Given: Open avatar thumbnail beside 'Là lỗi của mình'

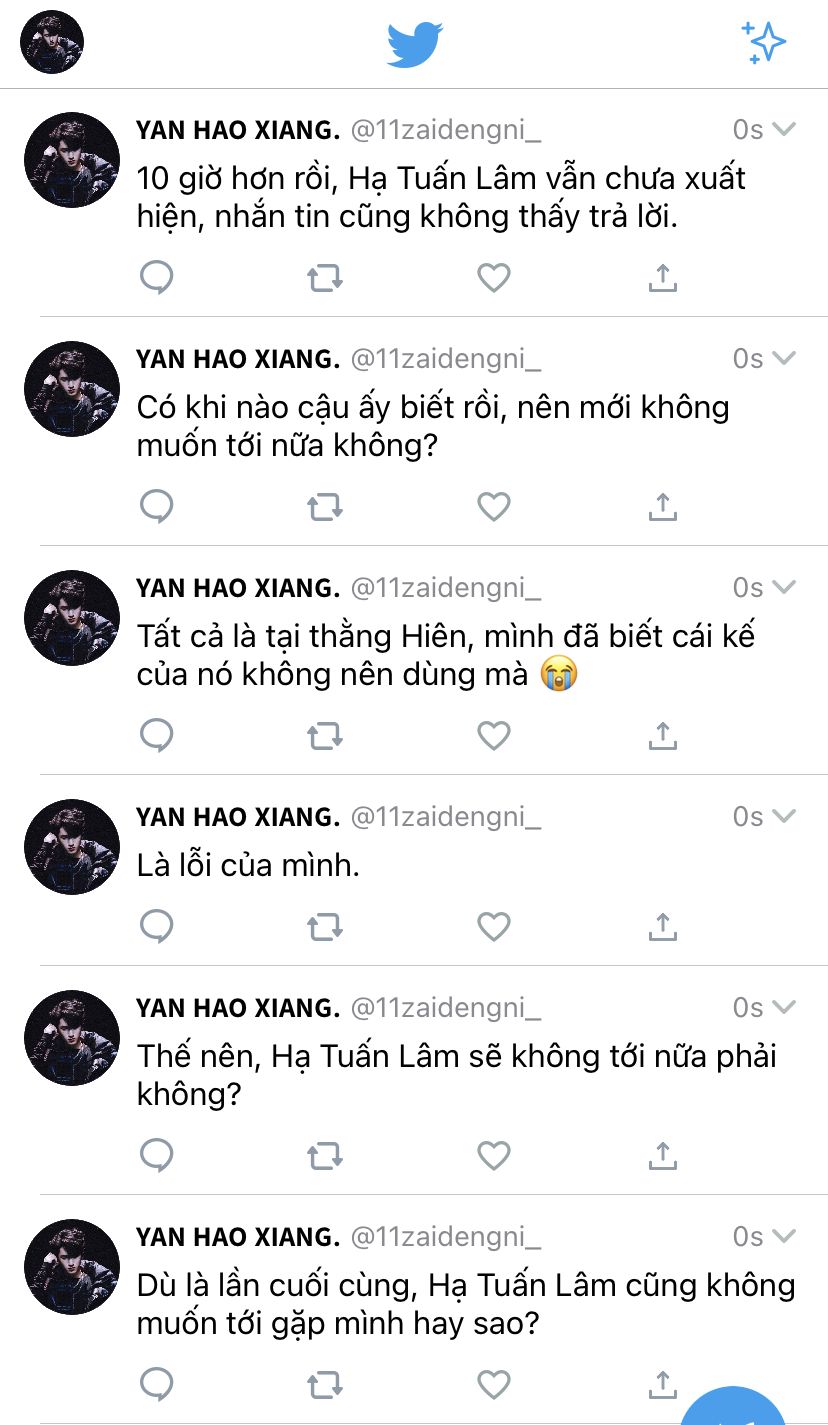Looking at the screenshot, I should tap(72, 847).
